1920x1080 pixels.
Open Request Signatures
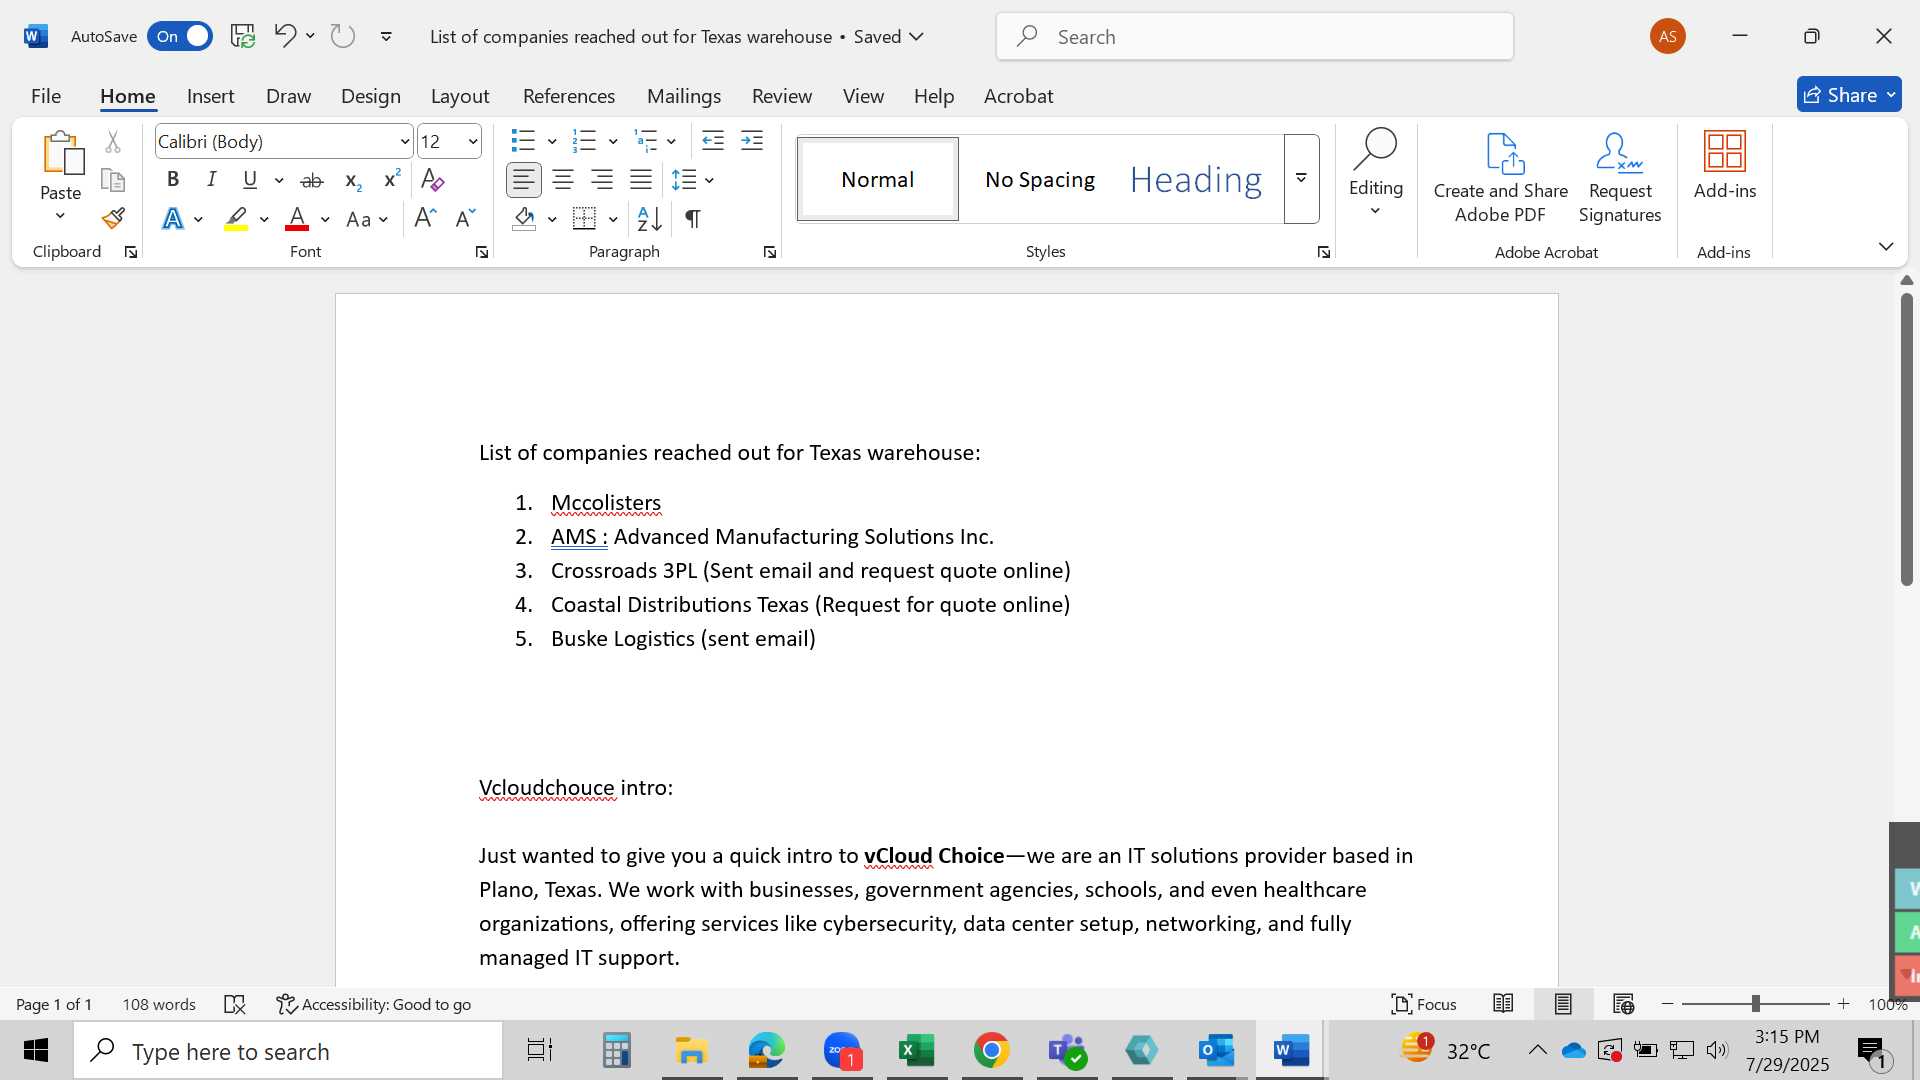(x=1619, y=178)
